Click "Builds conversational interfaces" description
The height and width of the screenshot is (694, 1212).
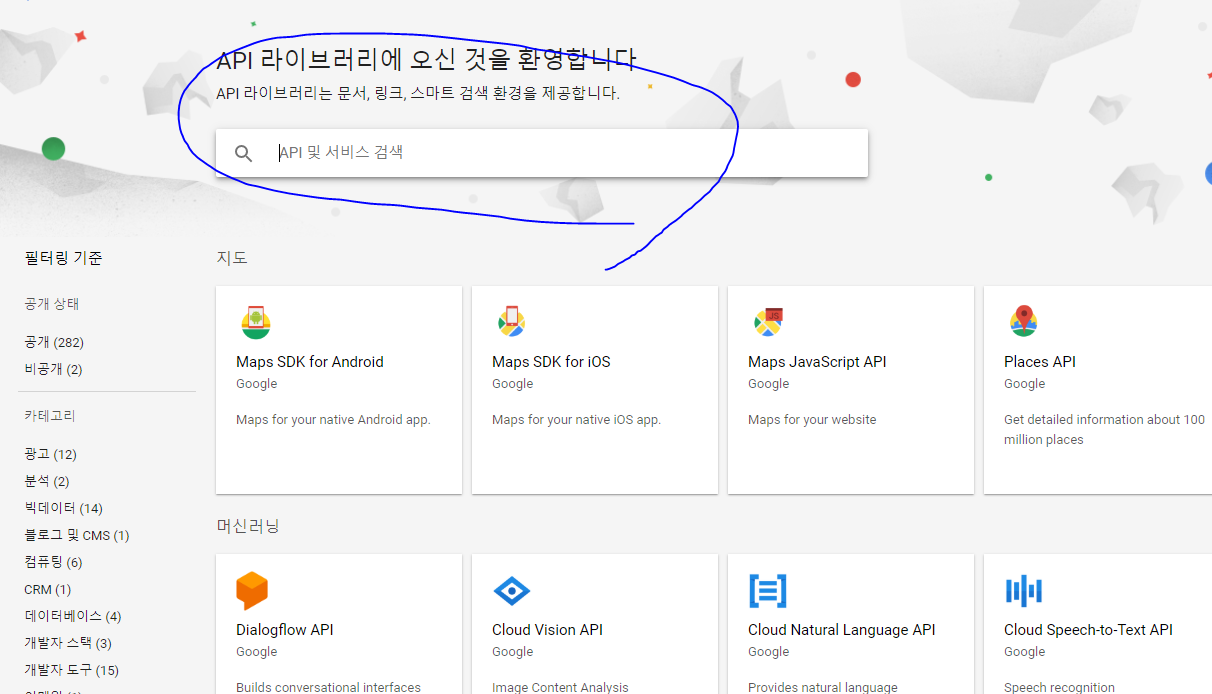pos(328,687)
